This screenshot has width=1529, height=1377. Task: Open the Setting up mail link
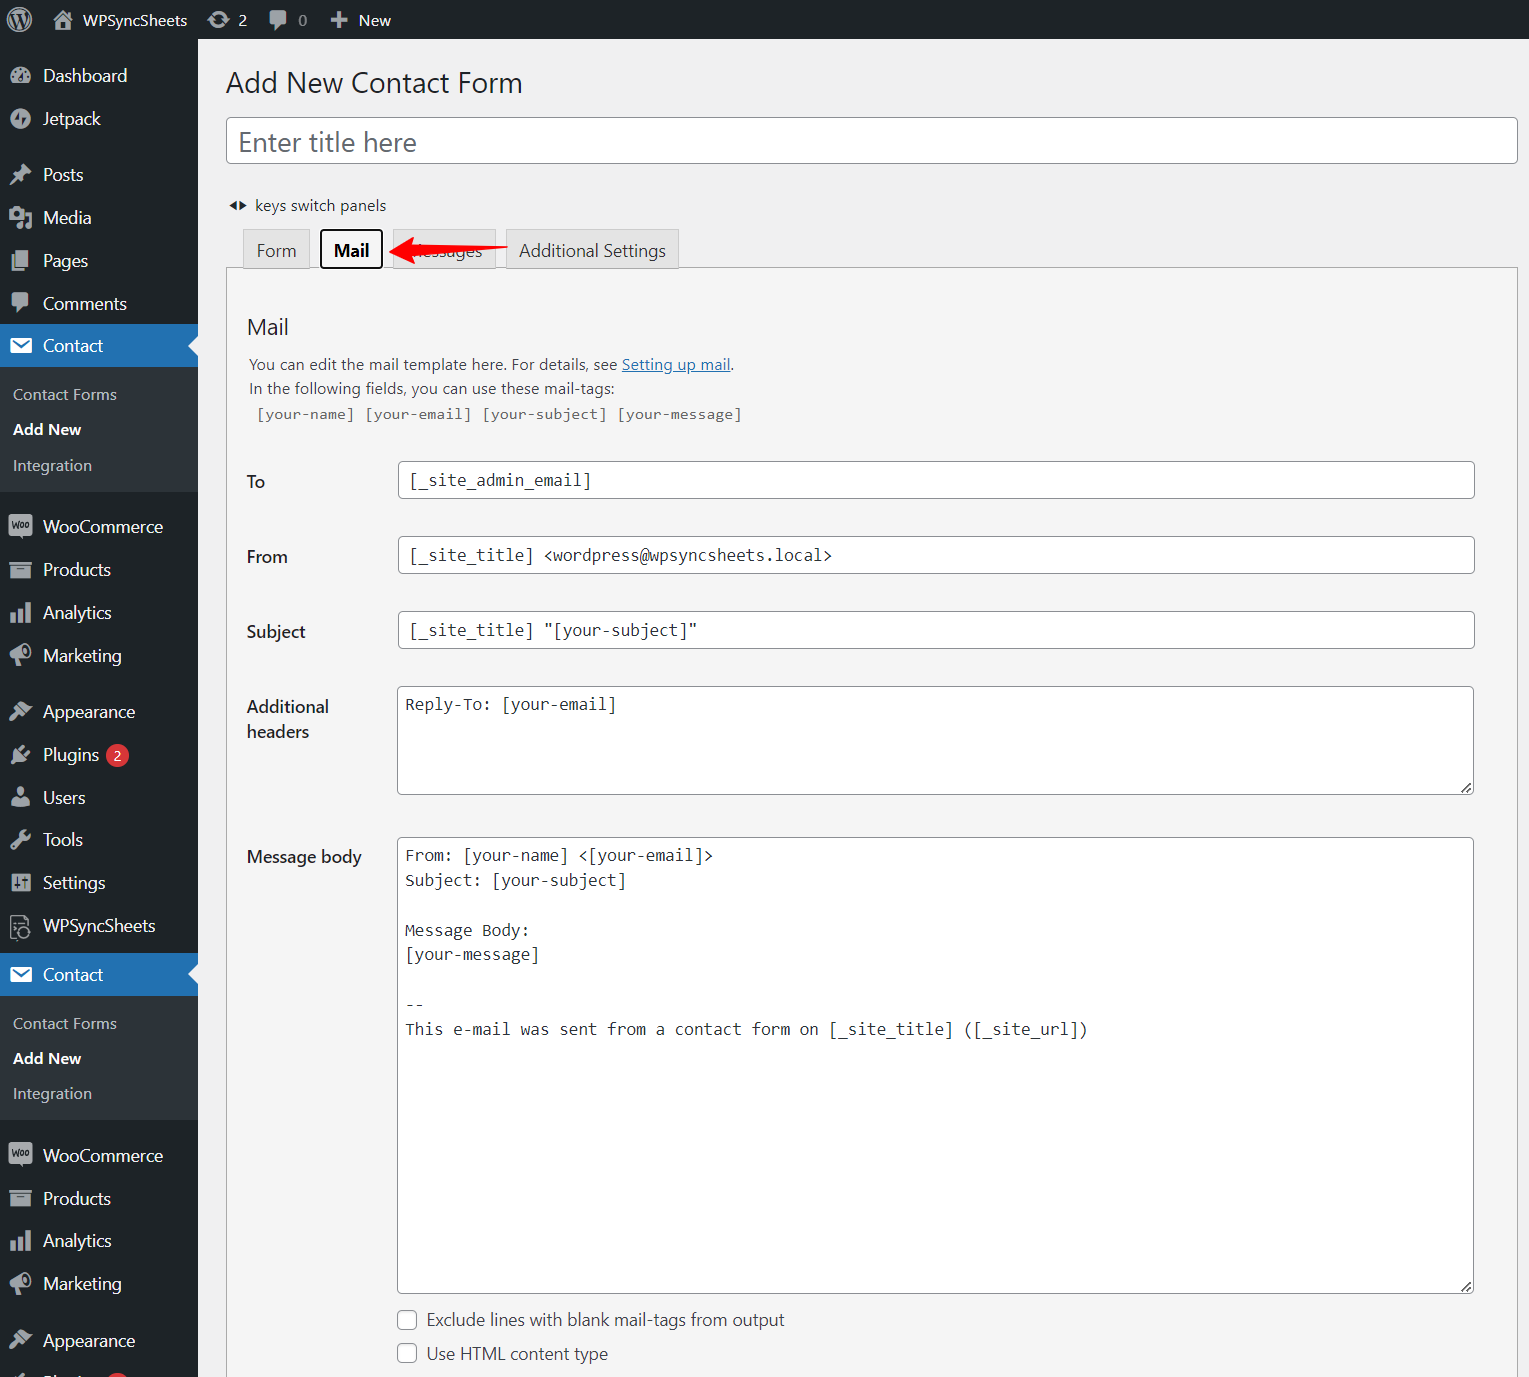[x=676, y=365]
